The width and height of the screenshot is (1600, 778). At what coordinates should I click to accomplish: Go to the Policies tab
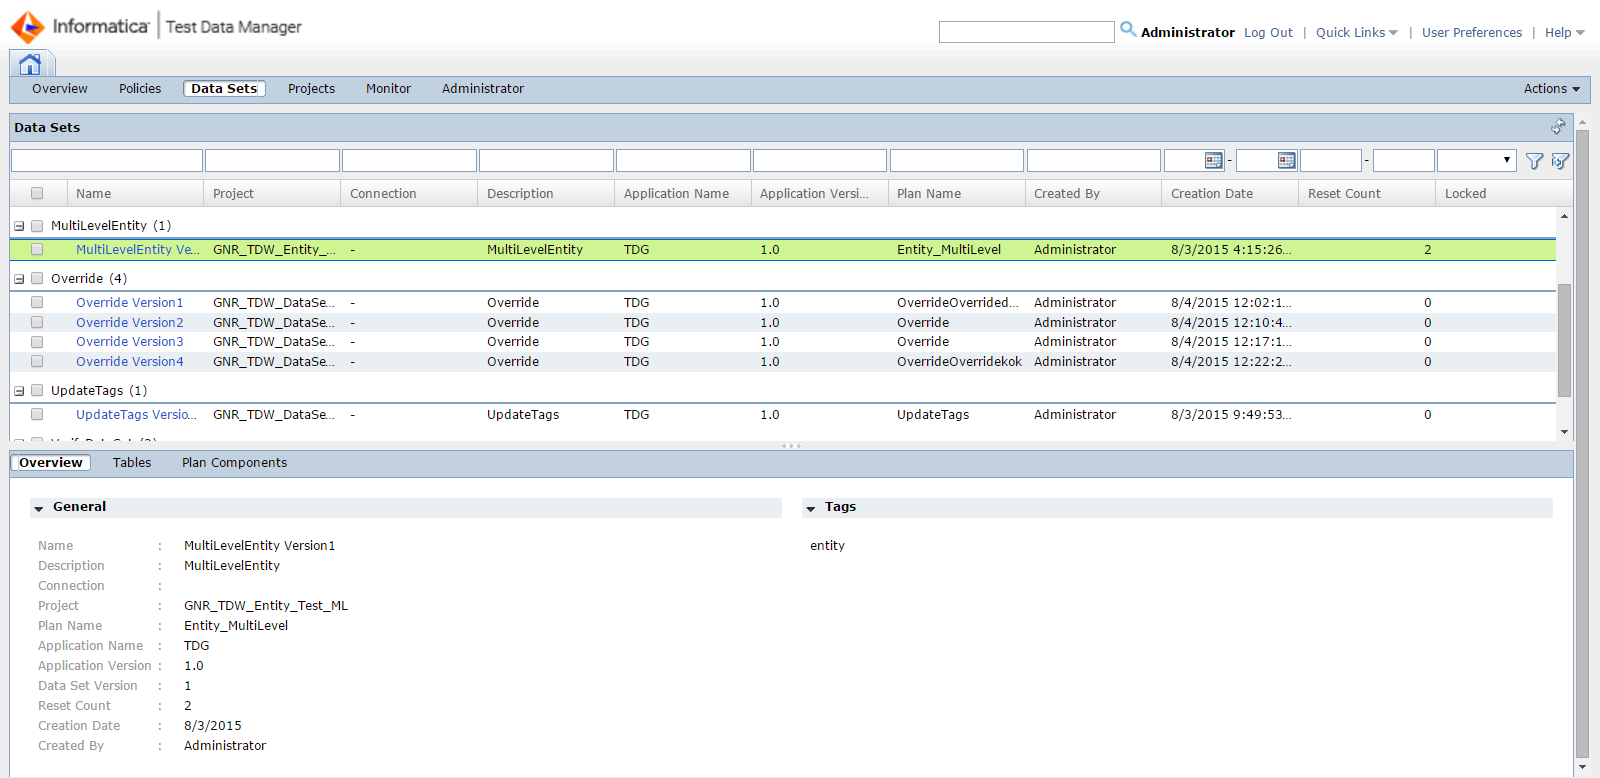140,89
